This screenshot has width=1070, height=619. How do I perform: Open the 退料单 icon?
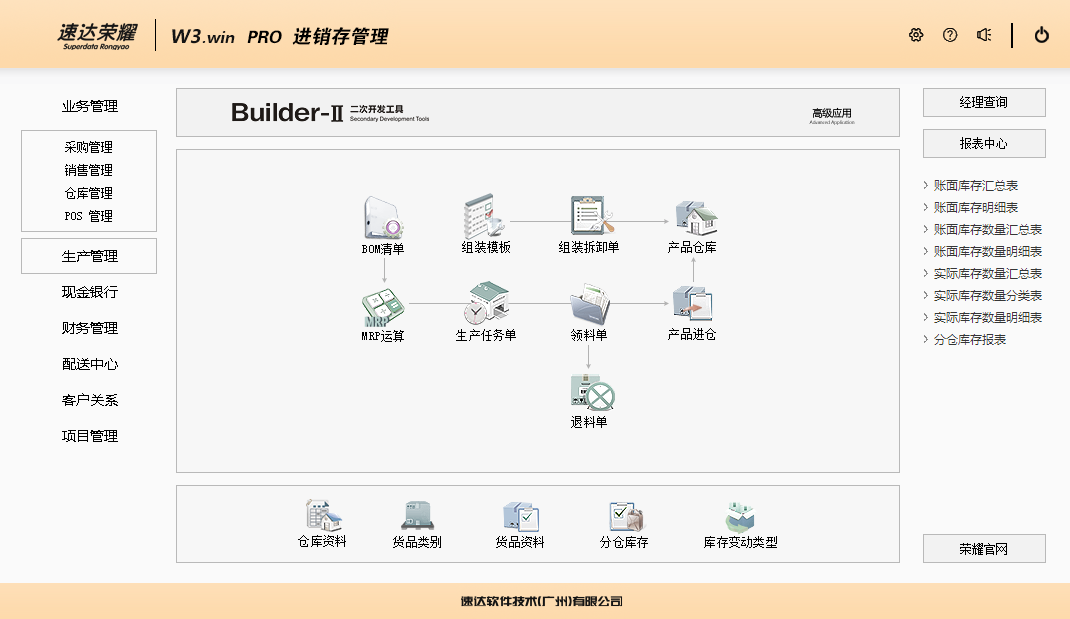[589, 391]
